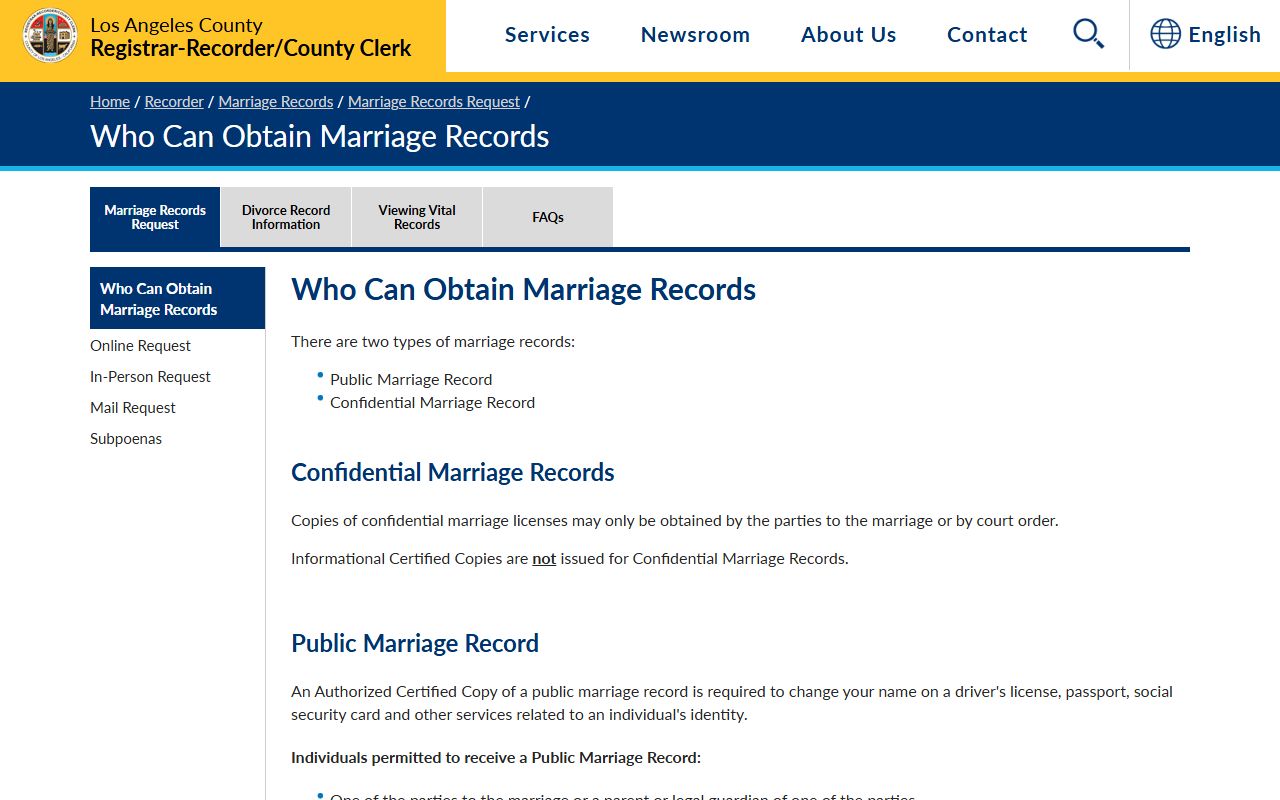
Task: Click the main 'Who Can Obtain Marriage Records' content heading
Action: click(523, 289)
